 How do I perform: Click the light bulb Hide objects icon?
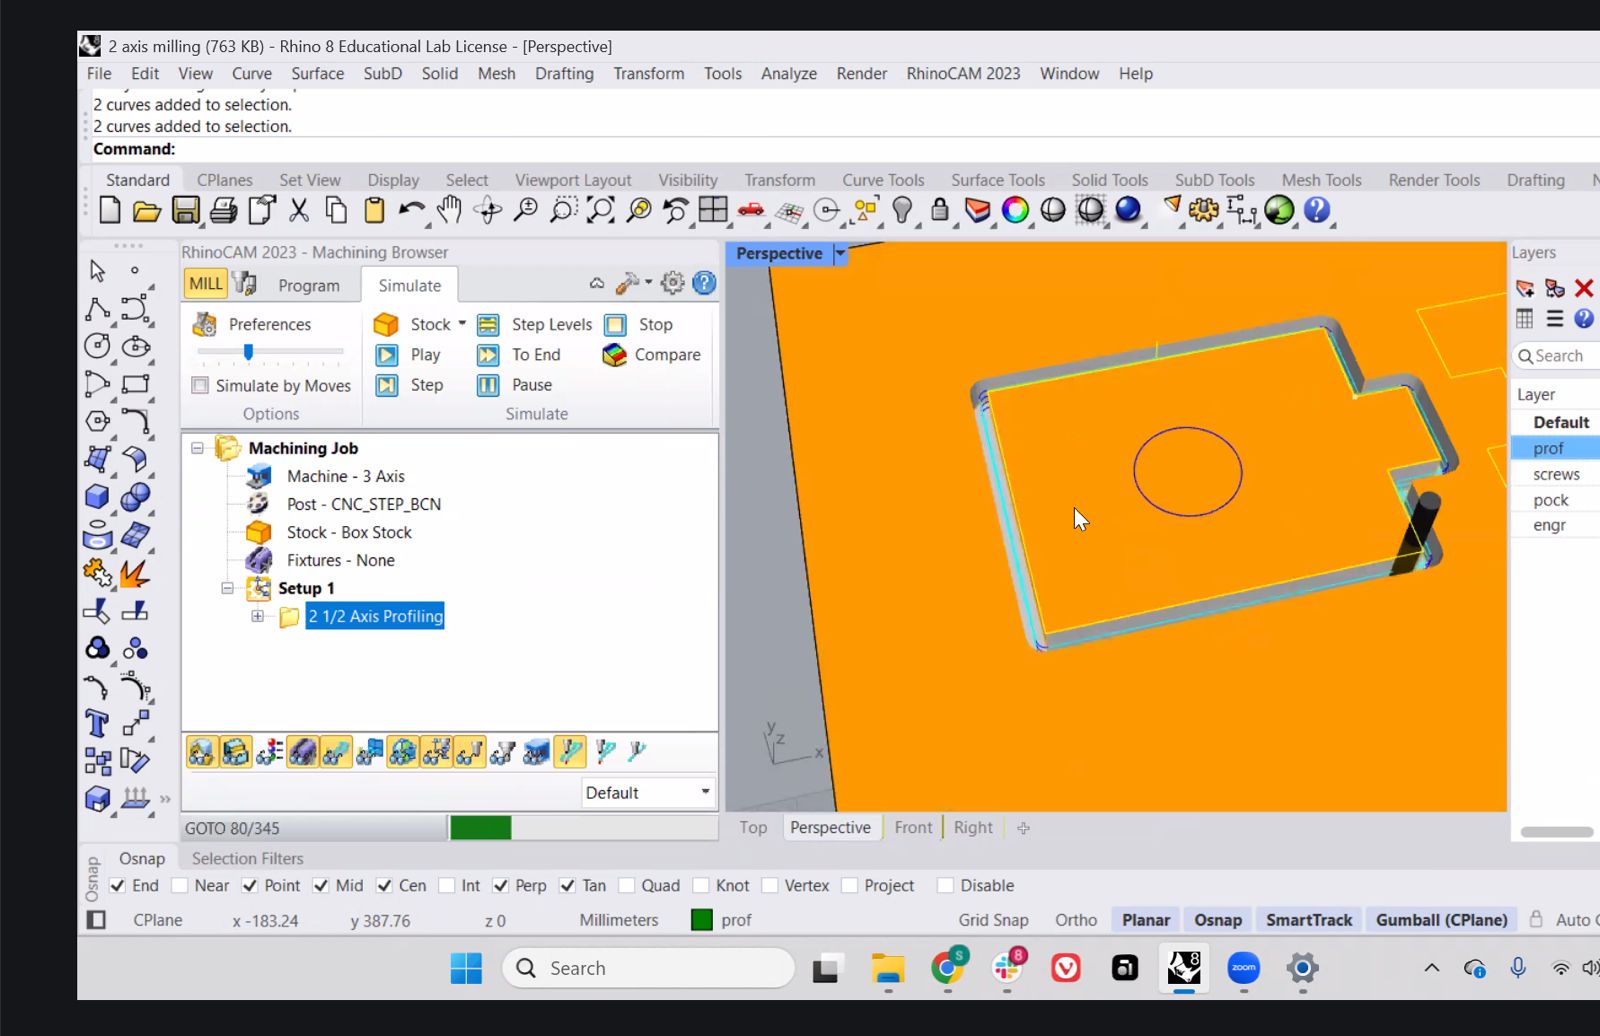click(x=903, y=210)
